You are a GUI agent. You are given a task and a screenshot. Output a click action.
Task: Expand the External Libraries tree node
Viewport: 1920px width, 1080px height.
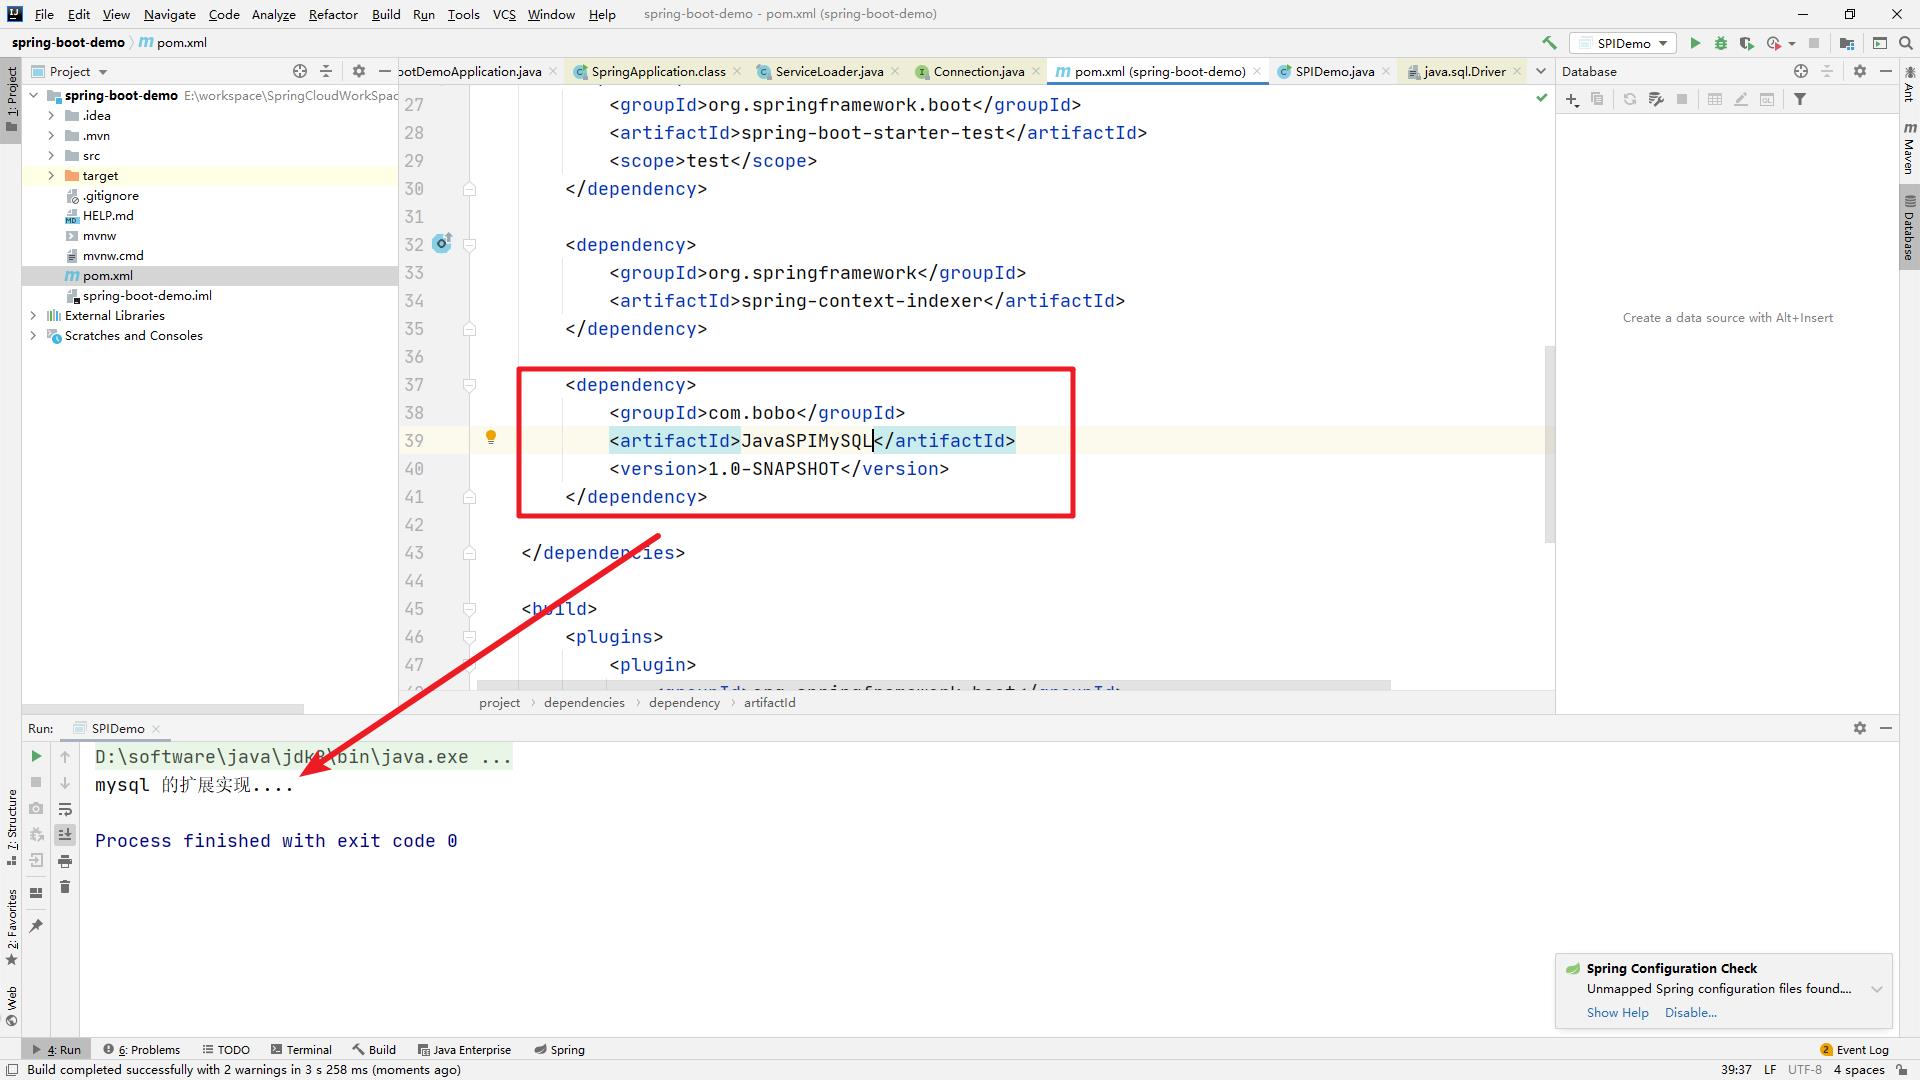click(29, 315)
